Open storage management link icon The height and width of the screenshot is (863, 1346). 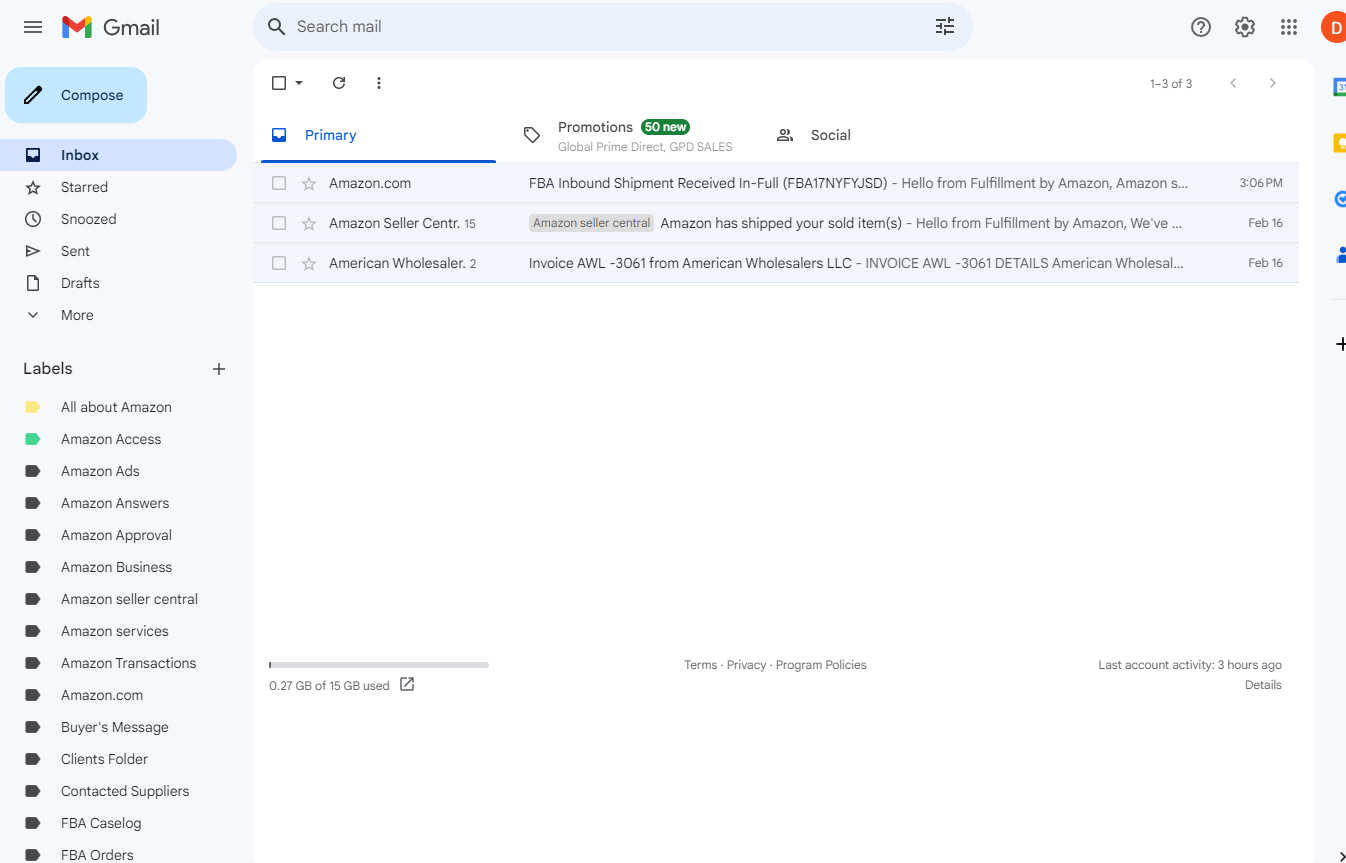point(407,685)
